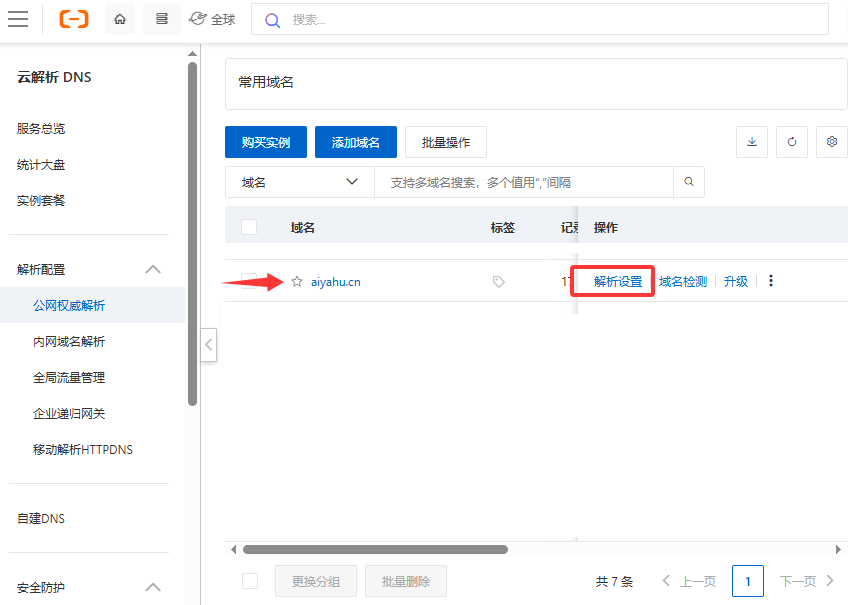Collapse the 解析配置 sidebar section

[153, 269]
